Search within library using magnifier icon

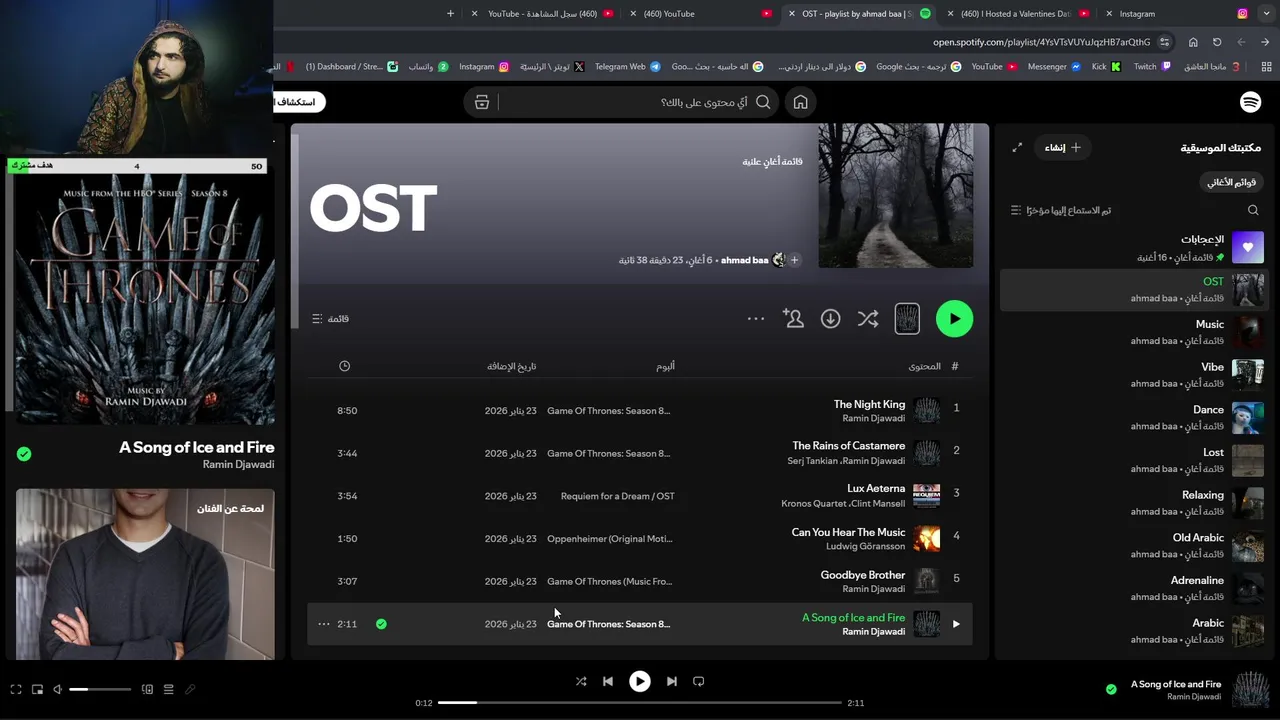pyautogui.click(x=1253, y=210)
